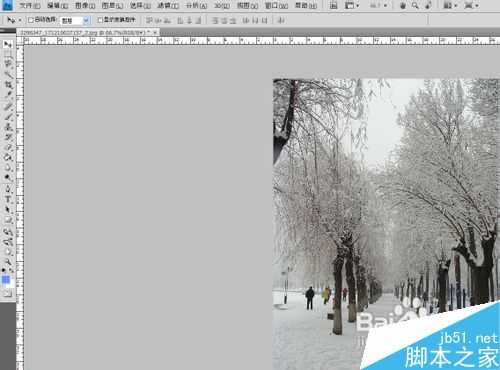Enable the 显示变换控件 (Show Transform Controls) checkbox
The height and width of the screenshot is (370, 500).
[100, 20]
